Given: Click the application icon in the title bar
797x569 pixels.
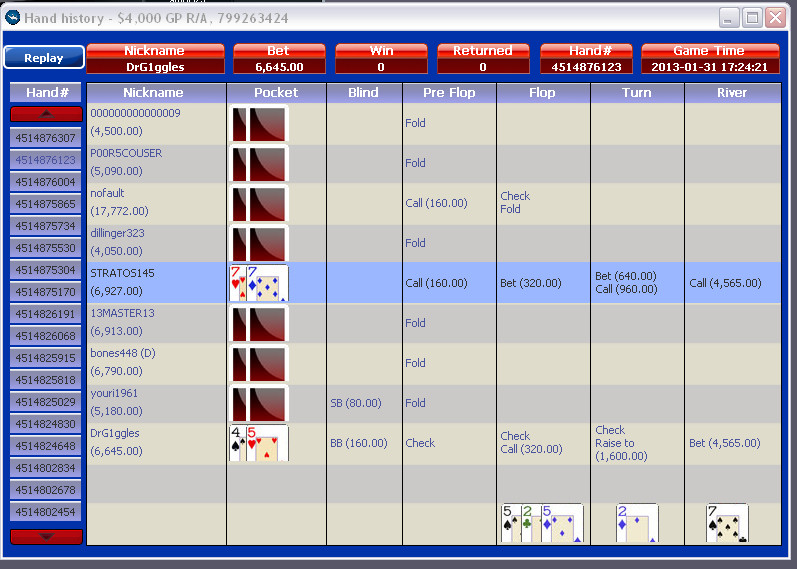Looking at the screenshot, I should point(12,18).
